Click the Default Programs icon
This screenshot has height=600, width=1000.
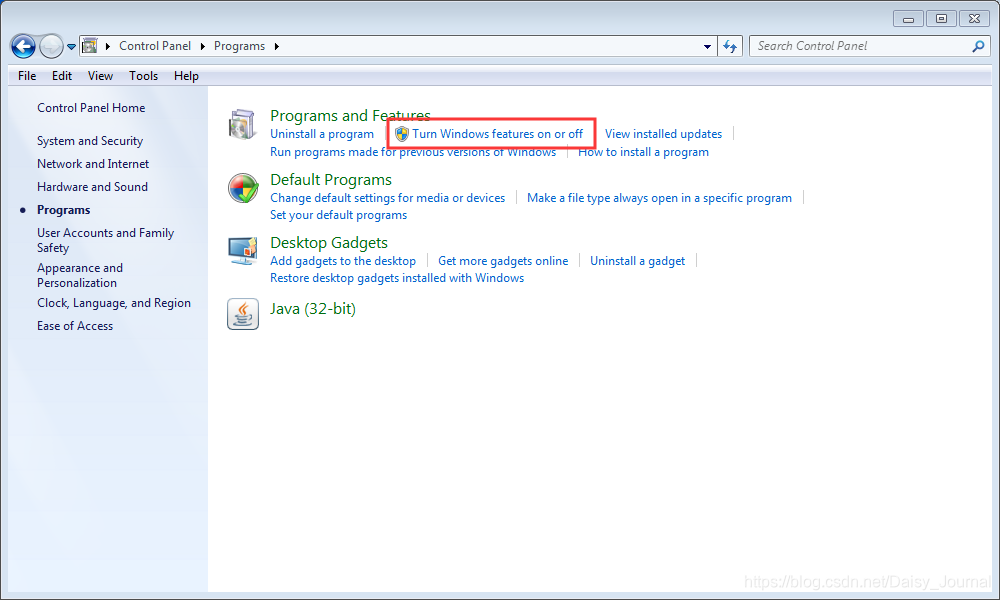tap(243, 188)
